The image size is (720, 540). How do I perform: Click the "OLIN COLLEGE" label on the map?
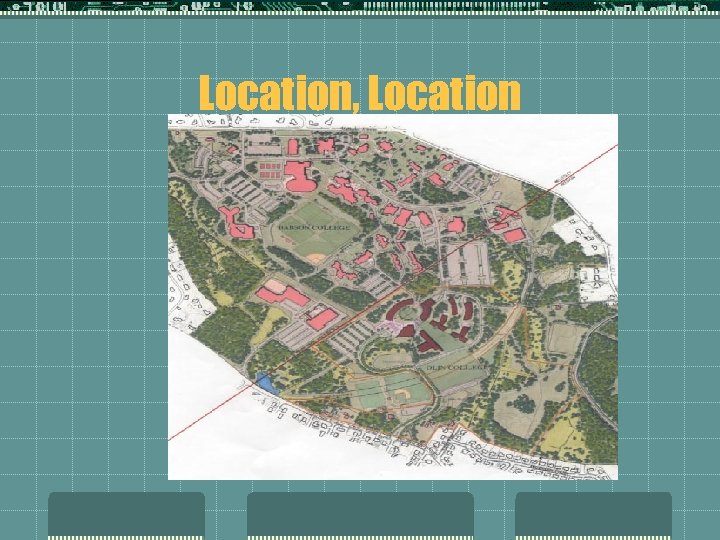coord(456,368)
